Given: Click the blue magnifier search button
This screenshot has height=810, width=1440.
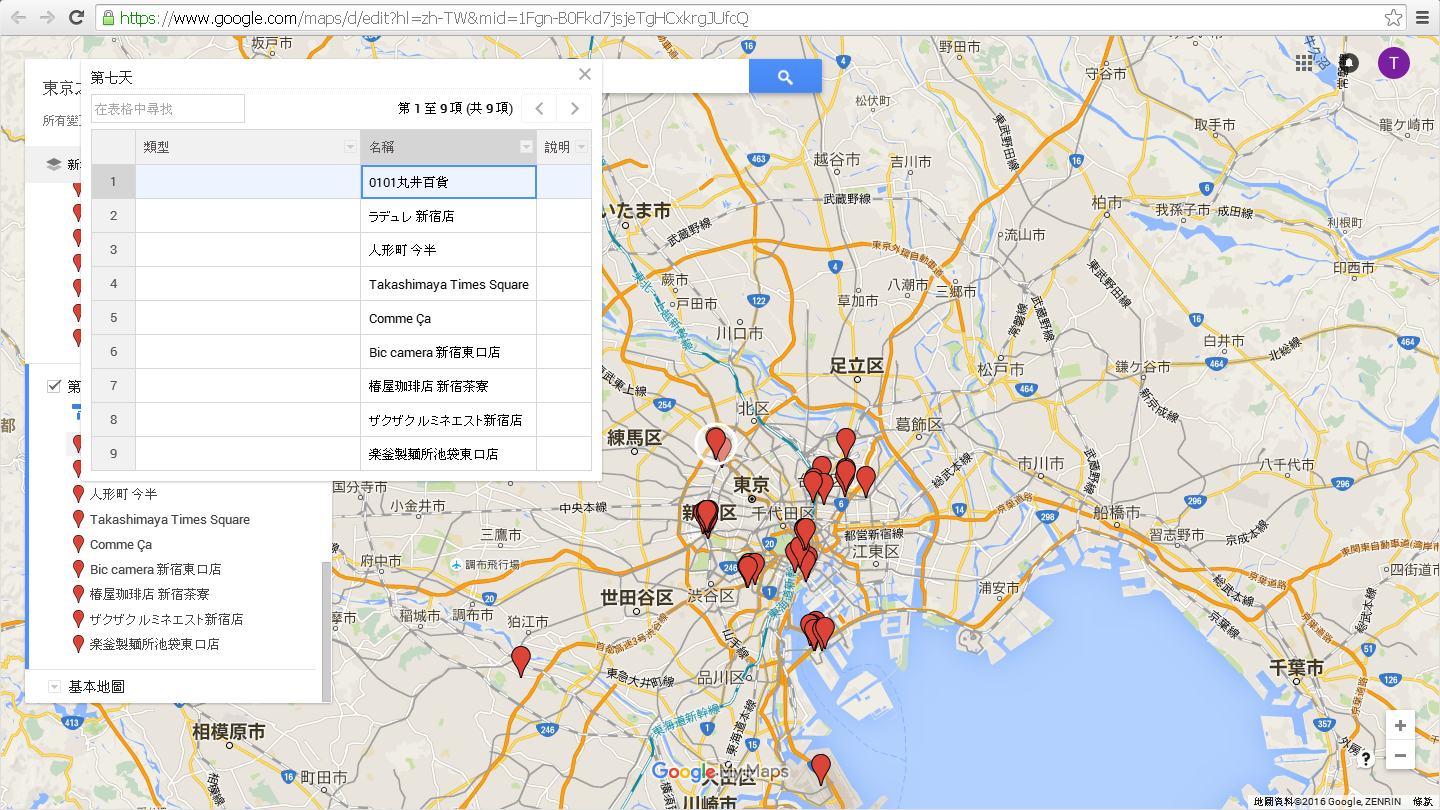Looking at the screenshot, I should 785,76.
